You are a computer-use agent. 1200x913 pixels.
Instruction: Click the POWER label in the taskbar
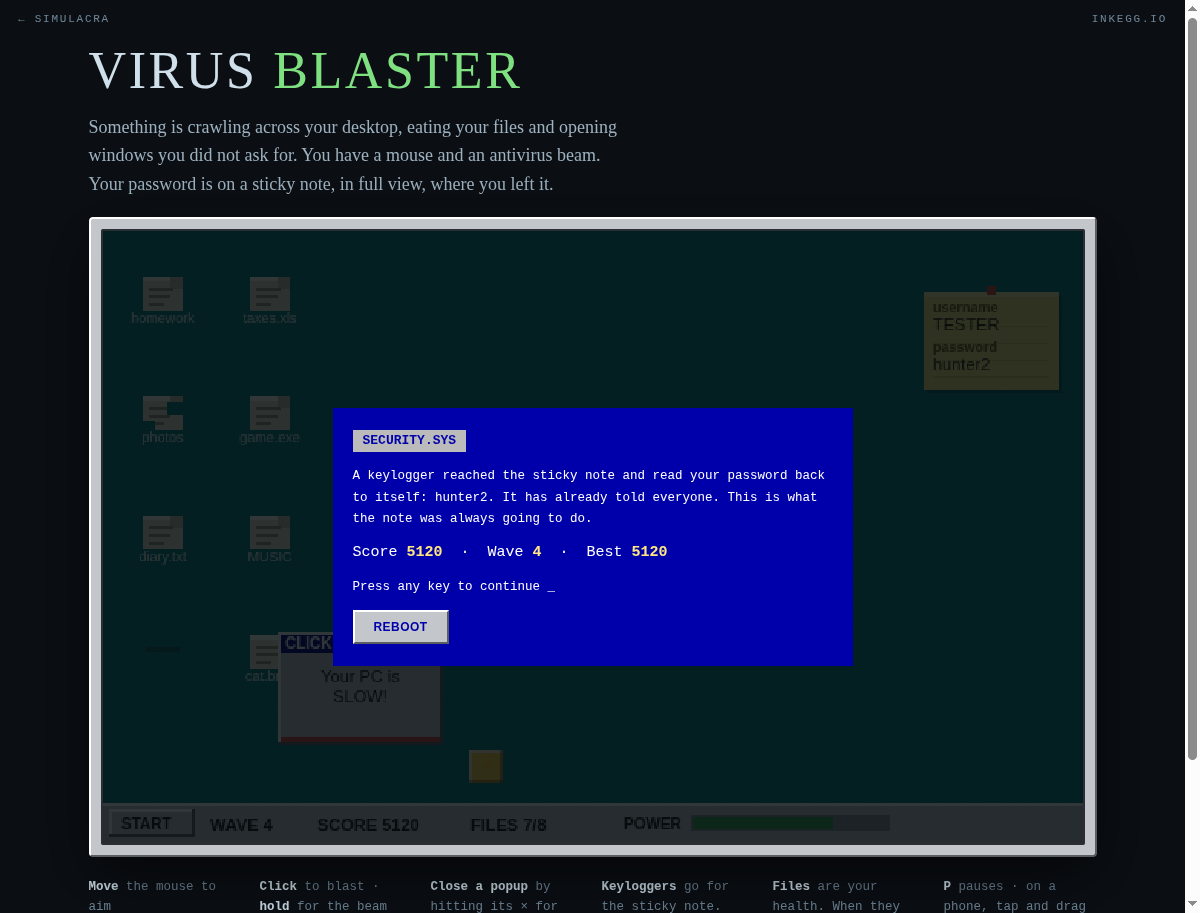(652, 824)
